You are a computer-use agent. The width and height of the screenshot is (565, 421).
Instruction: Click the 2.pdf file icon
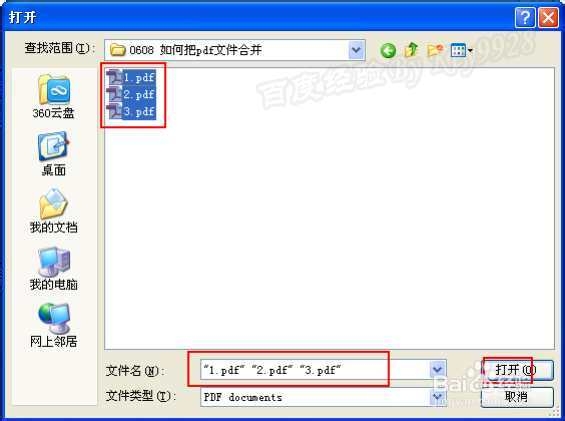(114, 94)
